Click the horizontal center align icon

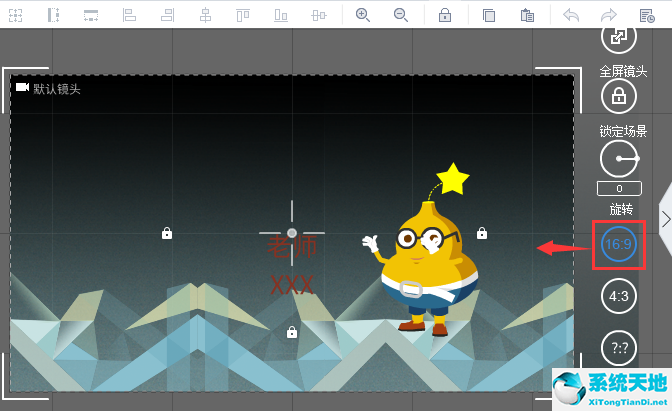(x=205, y=15)
